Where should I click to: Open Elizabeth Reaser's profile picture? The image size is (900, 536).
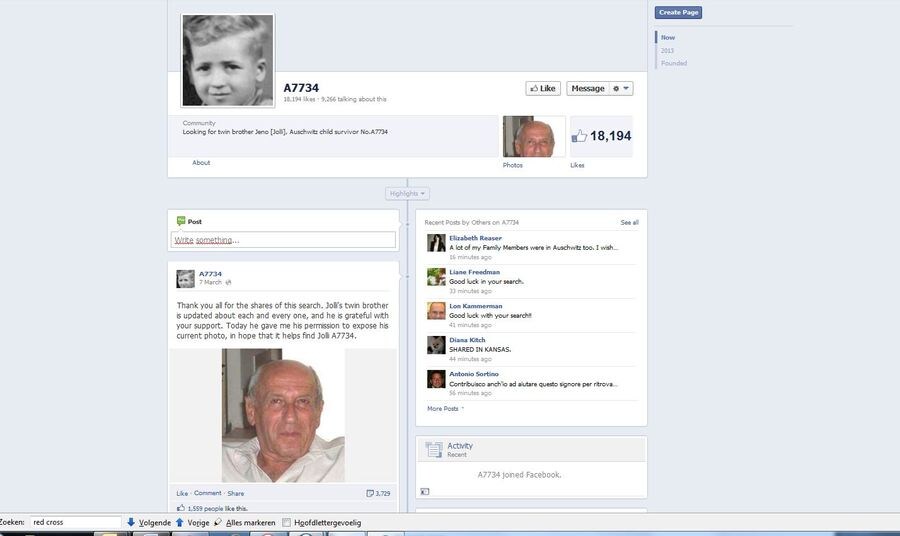click(x=436, y=243)
